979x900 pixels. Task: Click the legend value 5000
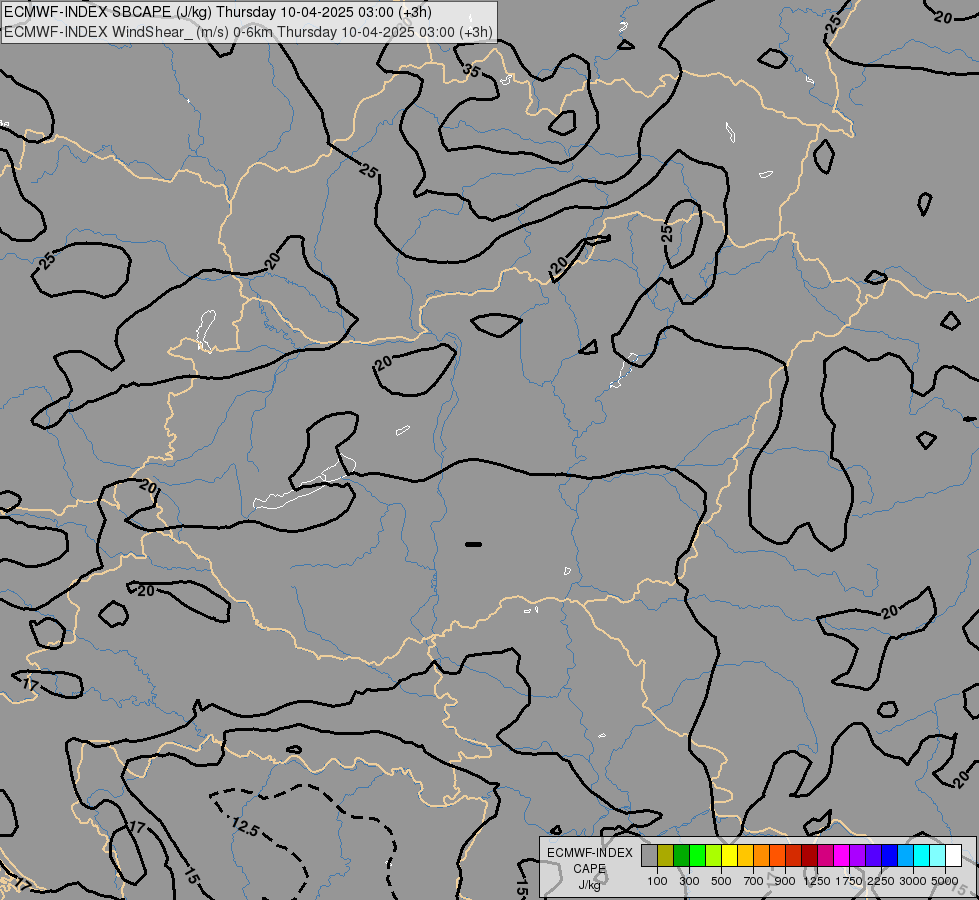(945, 881)
